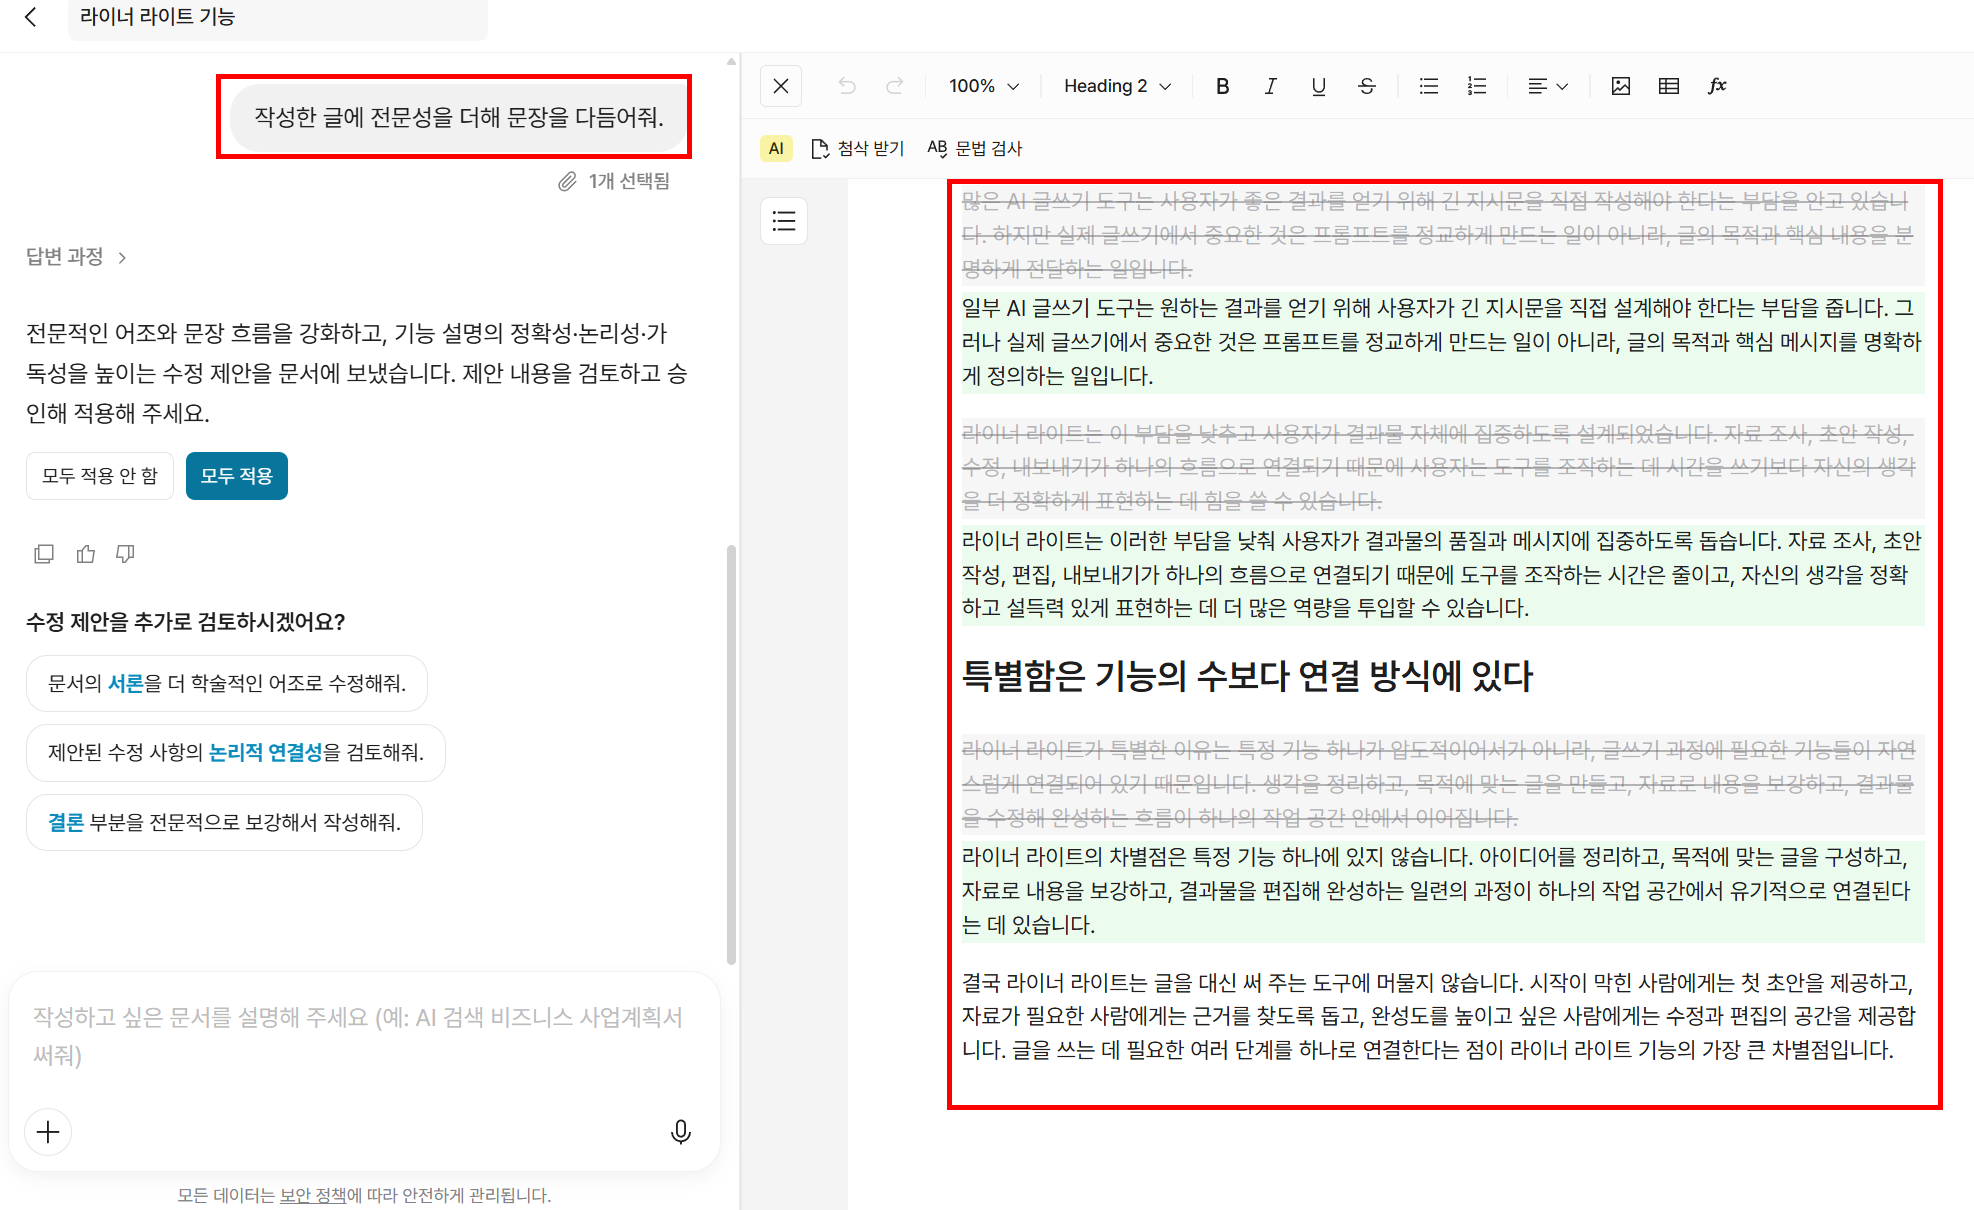The height and width of the screenshot is (1210, 1974).
Task: Click the yellow AI button
Action: pyautogui.click(x=776, y=148)
